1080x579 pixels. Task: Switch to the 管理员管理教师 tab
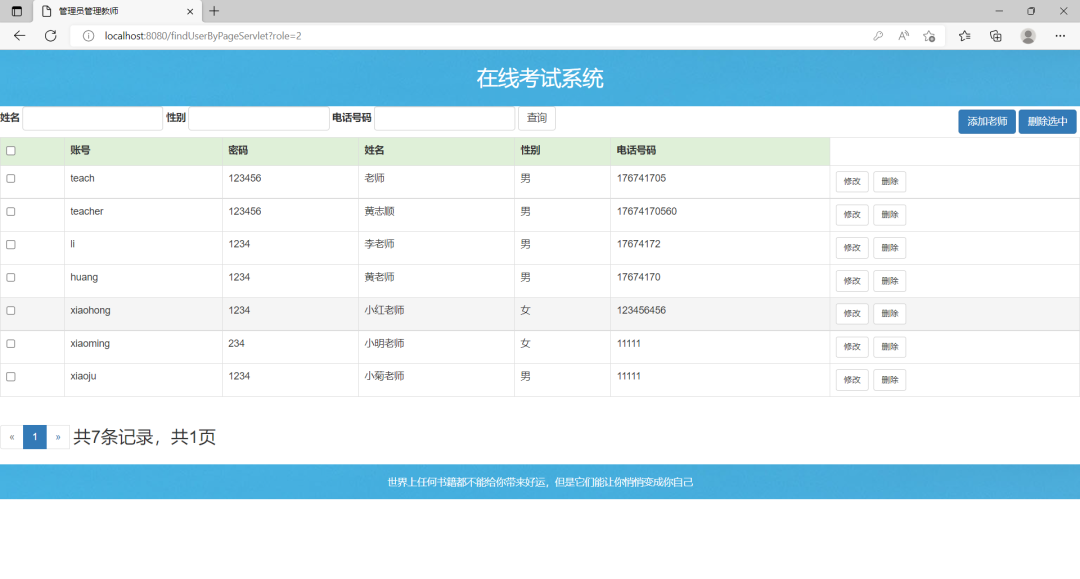coord(117,11)
